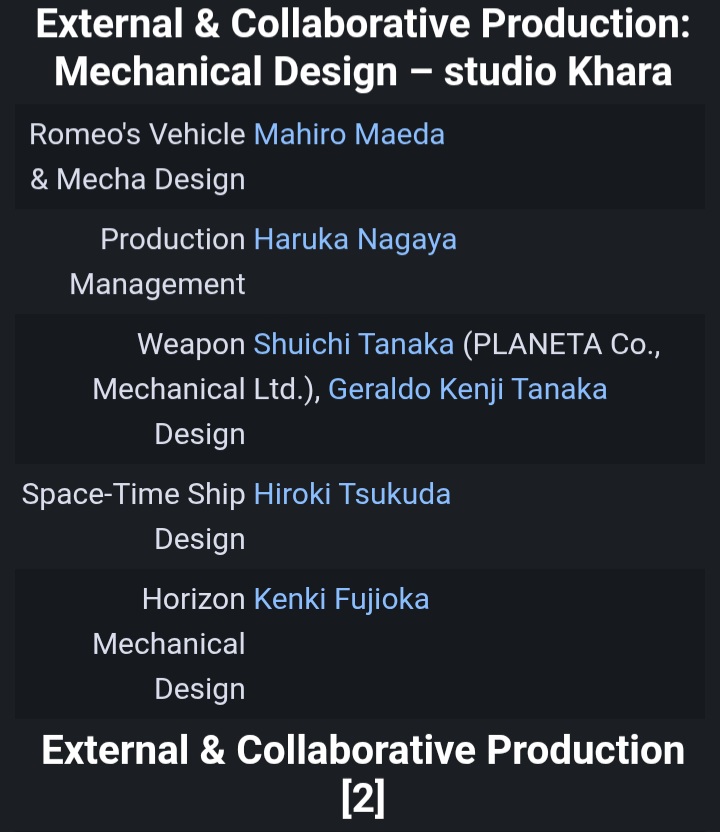Screen dimensions: 720x832
Task: Open Geraldo Kenji Tanaka's profile link
Action: 467,389
